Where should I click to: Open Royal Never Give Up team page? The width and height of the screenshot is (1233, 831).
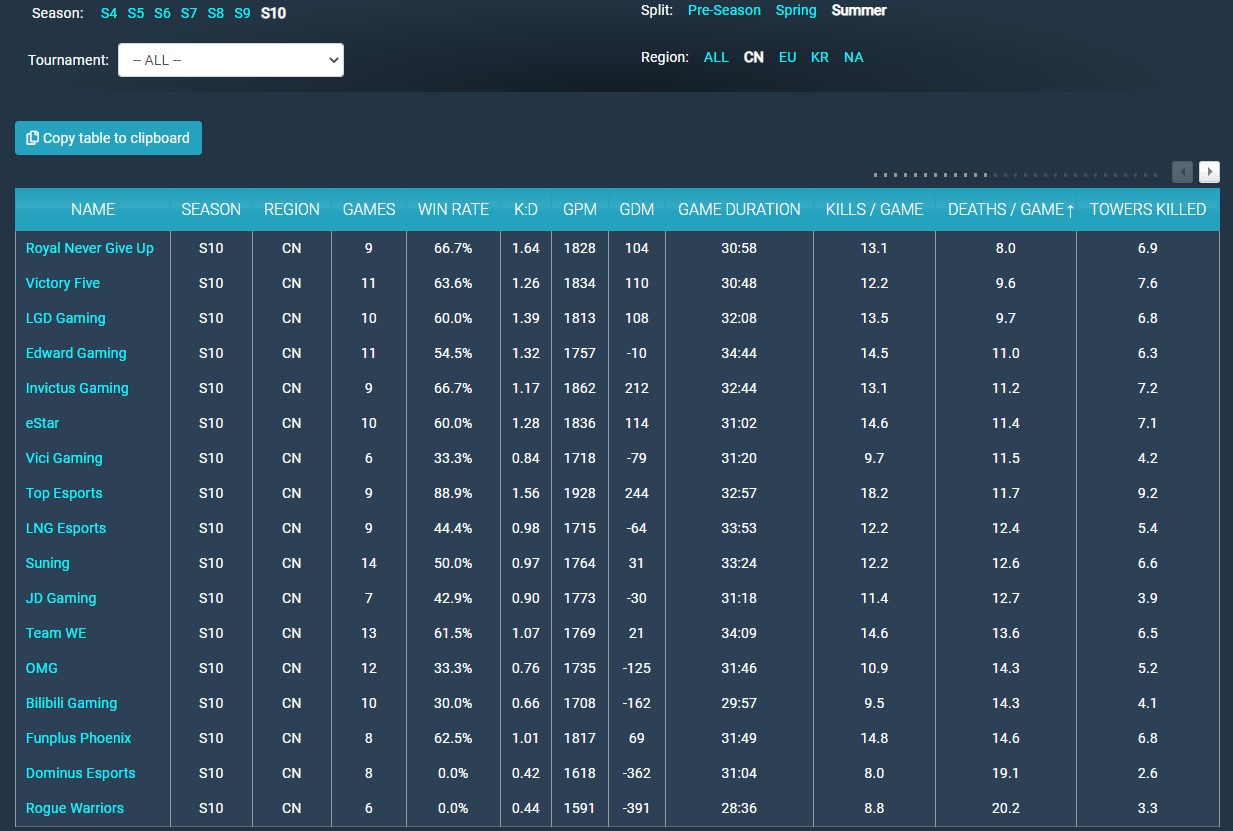90,248
